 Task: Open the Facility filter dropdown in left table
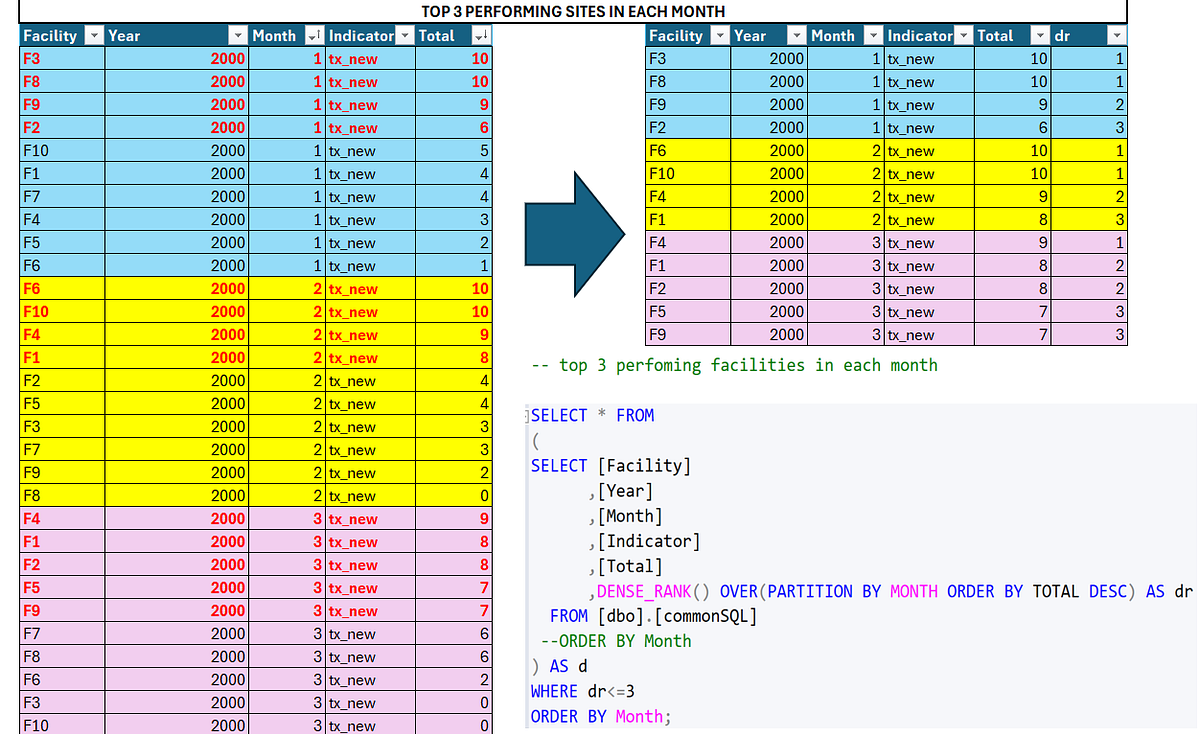tap(93, 35)
